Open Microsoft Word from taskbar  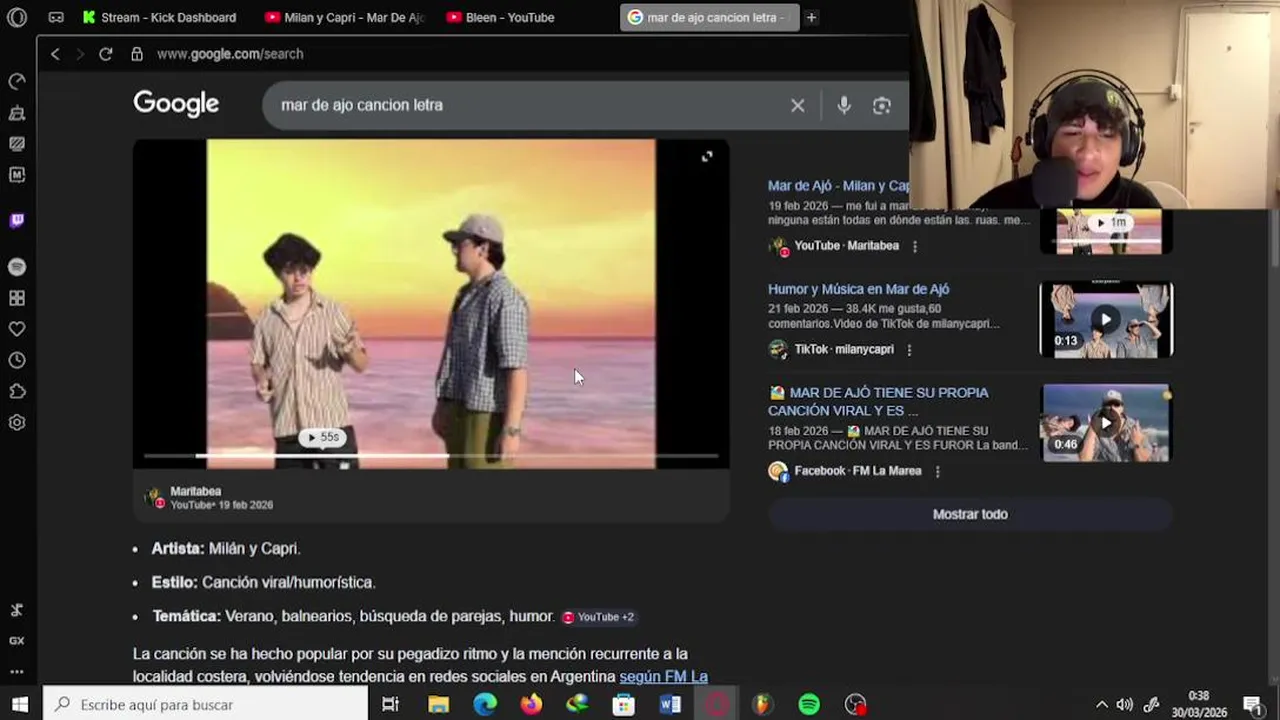[670, 705]
